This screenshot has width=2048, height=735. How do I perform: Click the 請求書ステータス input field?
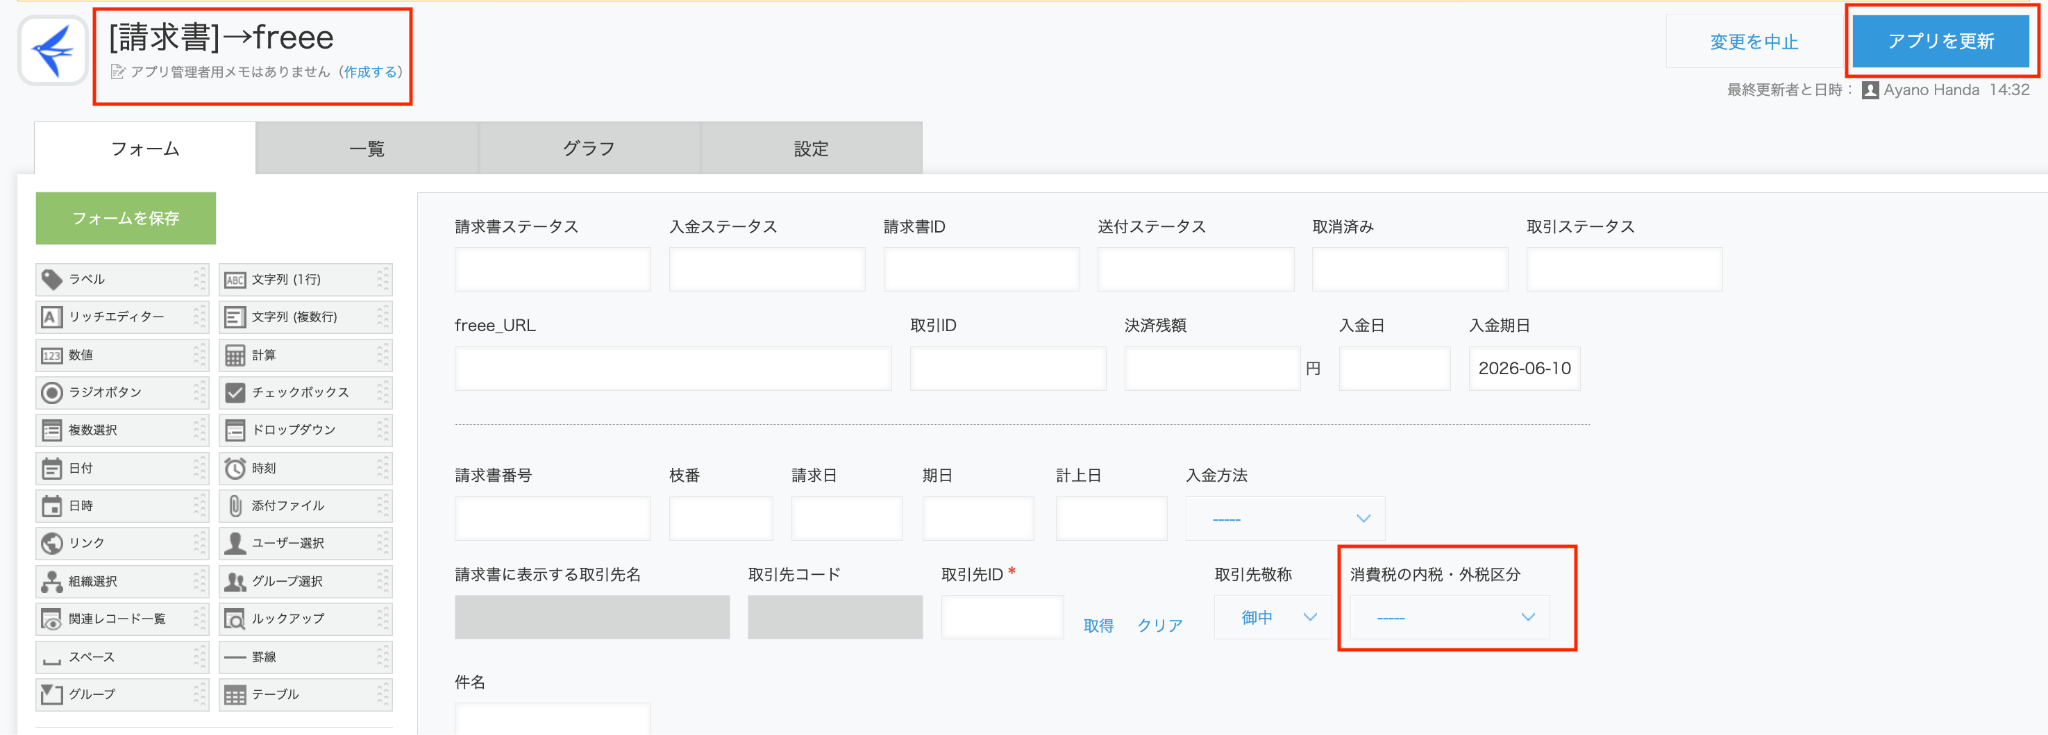click(x=552, y=269)
